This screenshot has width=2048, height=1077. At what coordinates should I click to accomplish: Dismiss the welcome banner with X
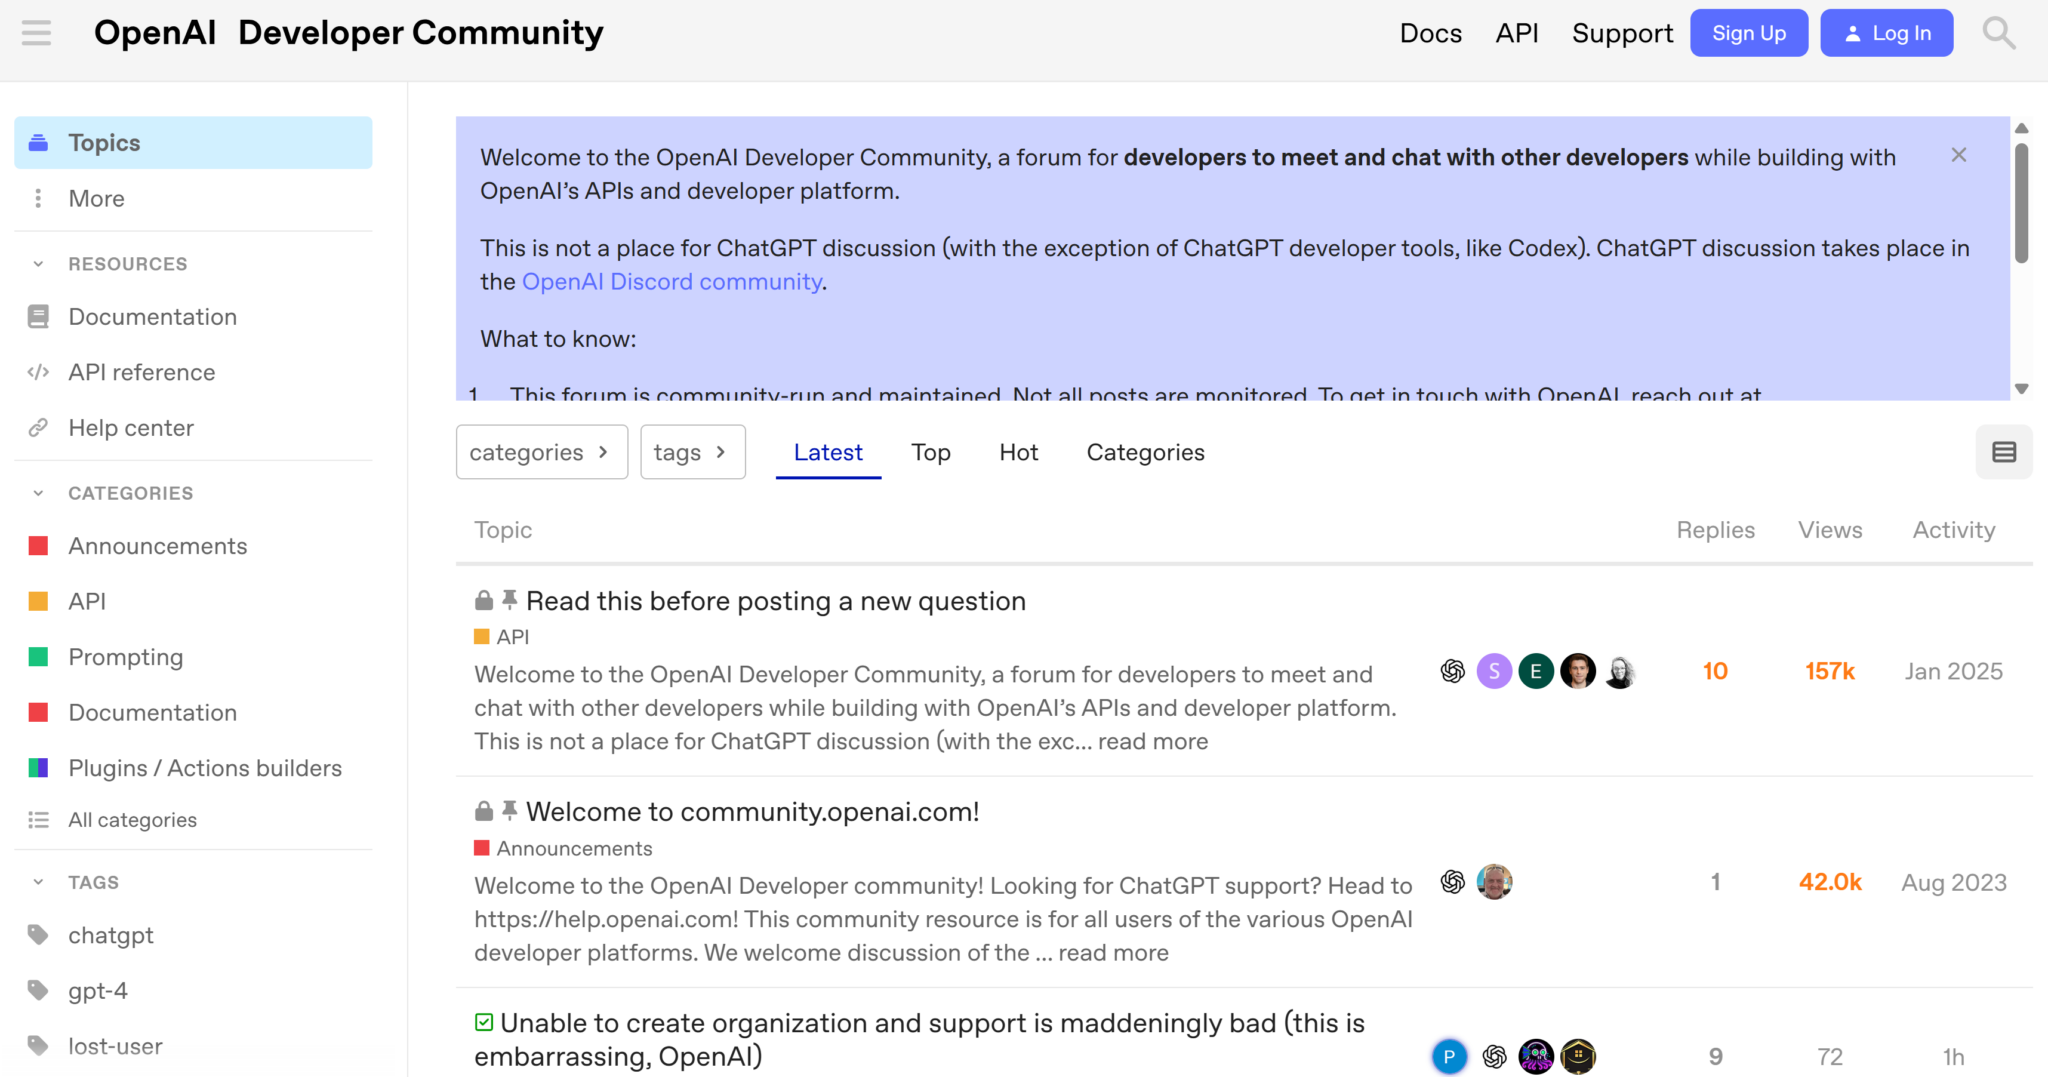1959,155
